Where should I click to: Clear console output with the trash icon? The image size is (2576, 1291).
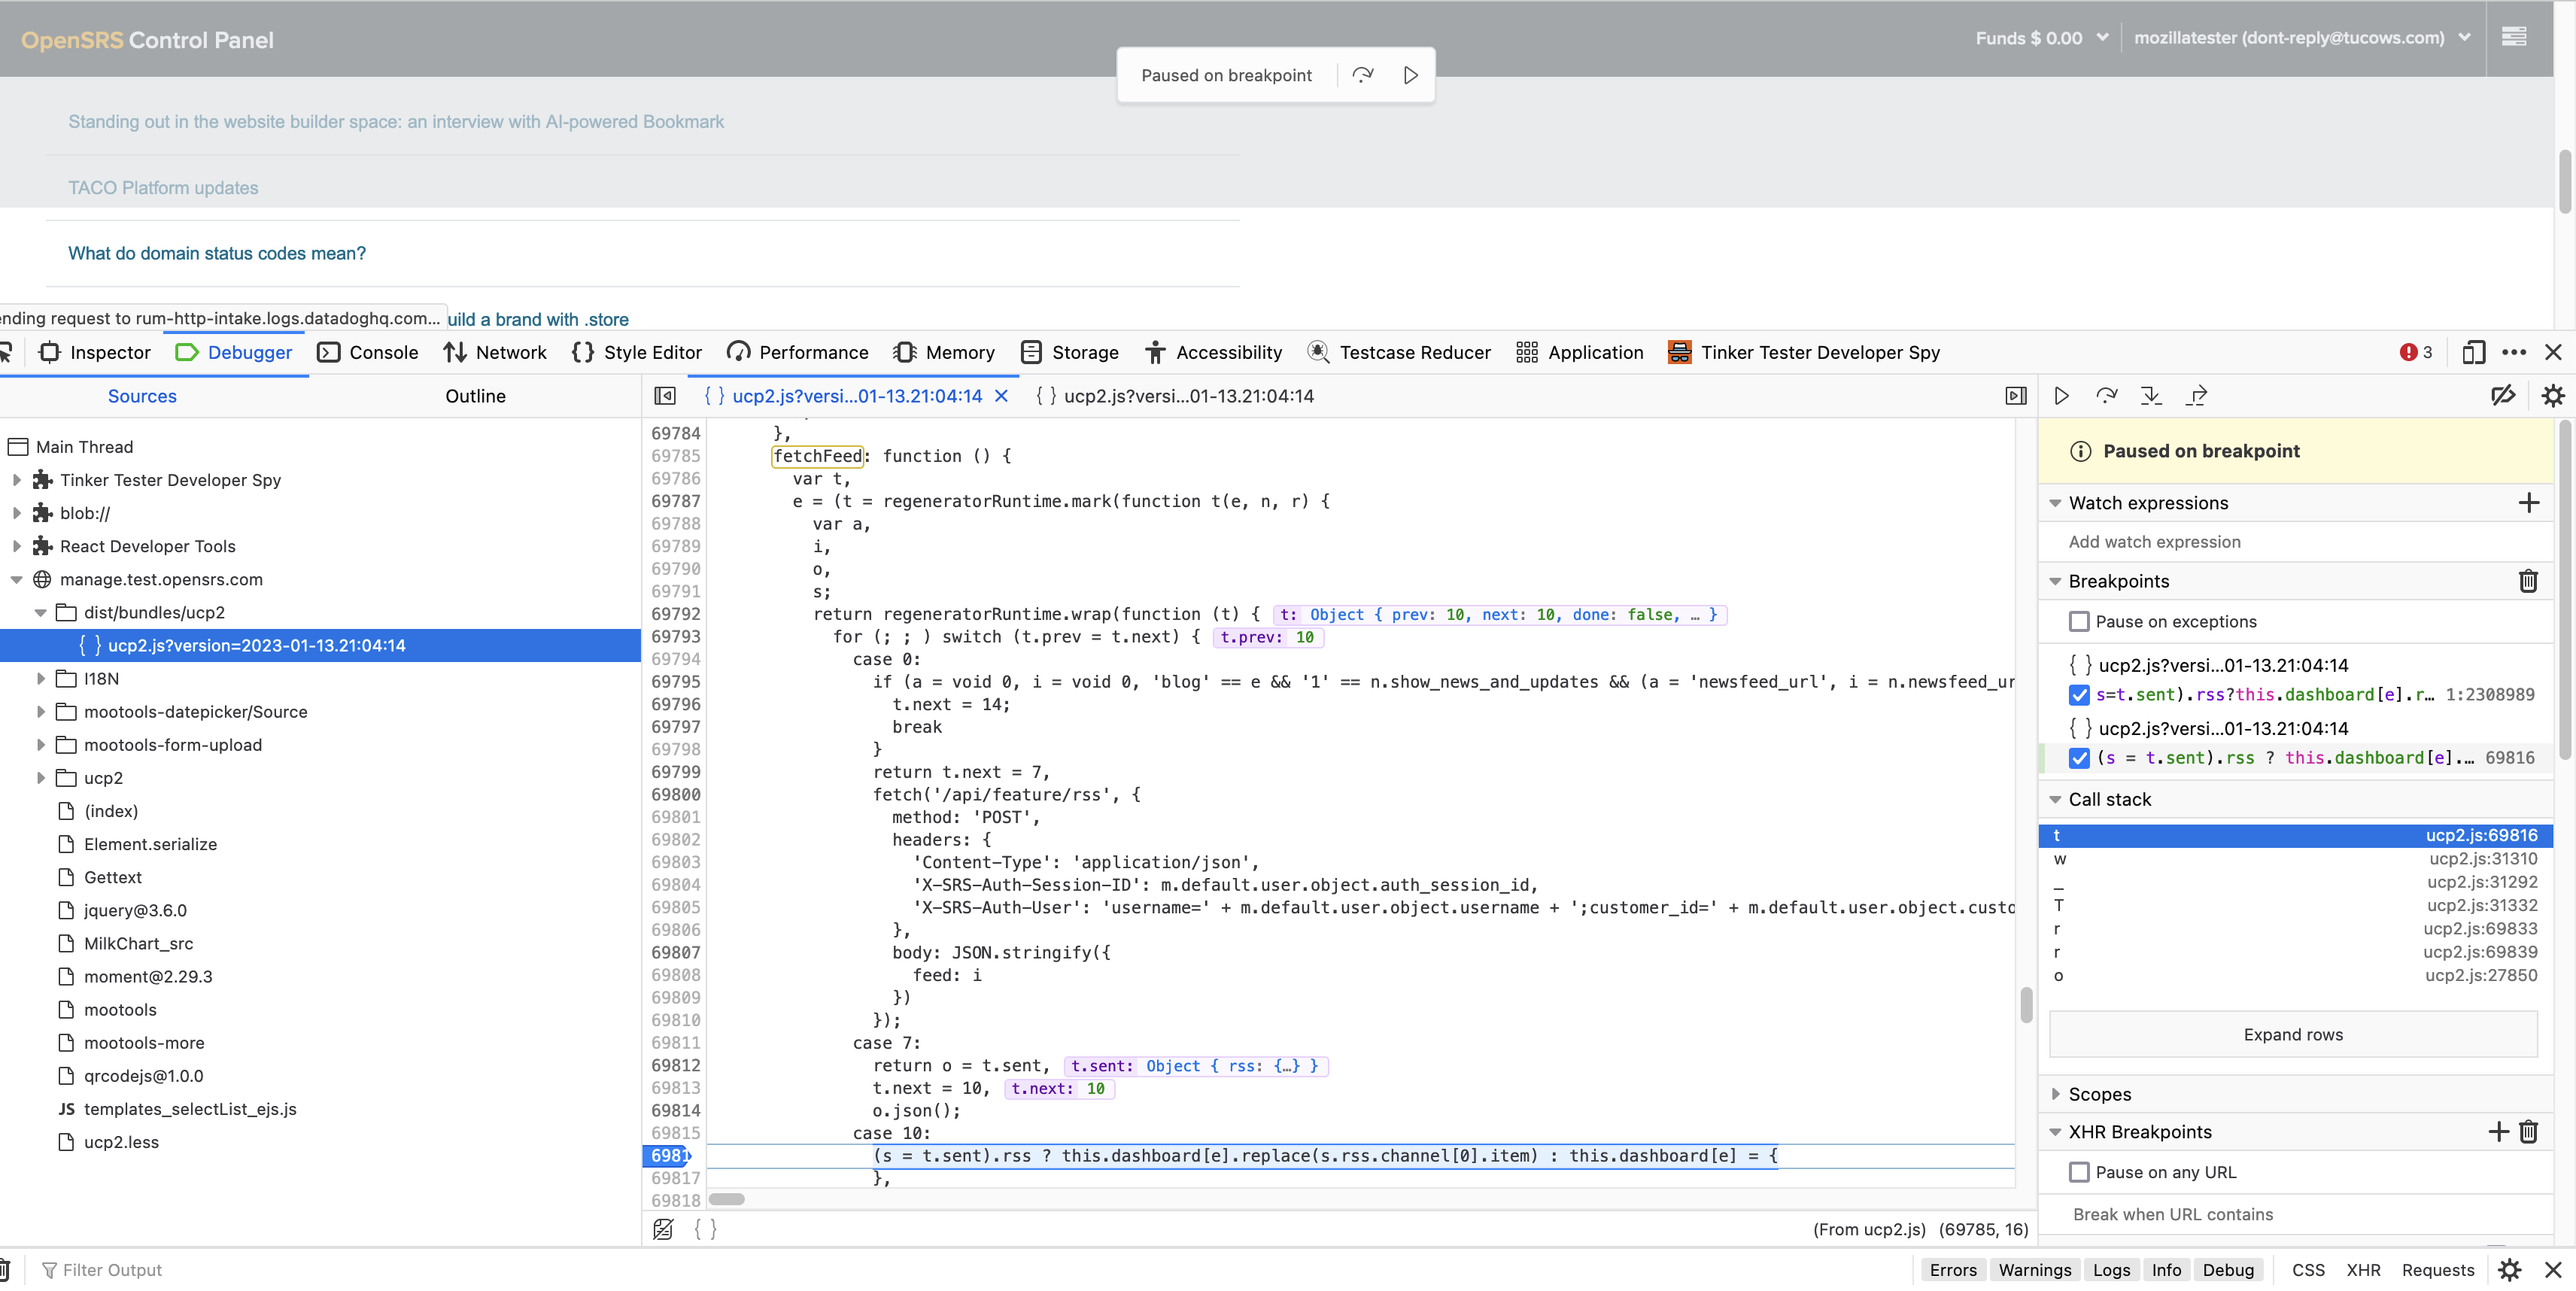click(9, 1269)
